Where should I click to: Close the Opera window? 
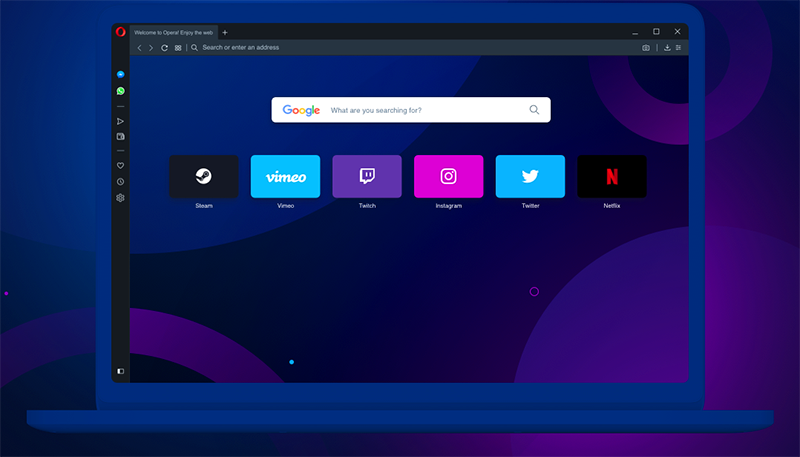tap(678, 32)
